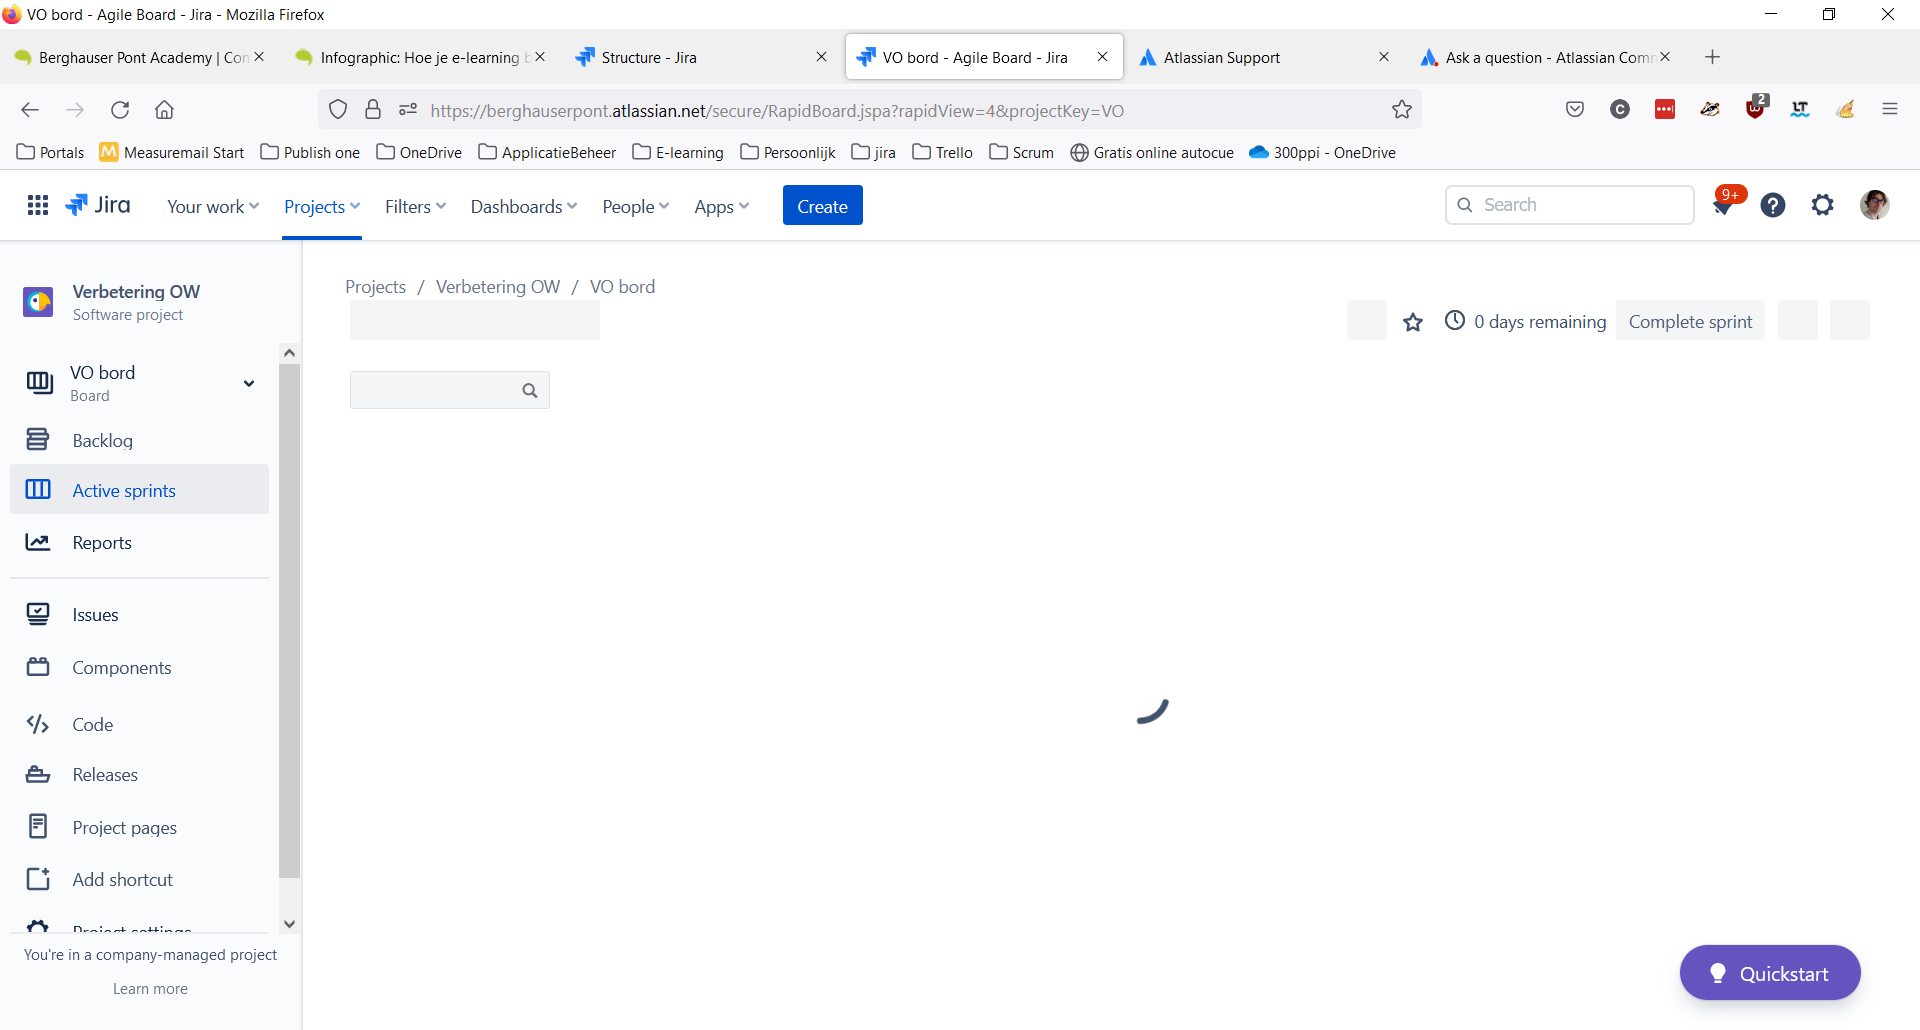
Task: Select Active sprints in the sidebar
Action: [139, 490]
